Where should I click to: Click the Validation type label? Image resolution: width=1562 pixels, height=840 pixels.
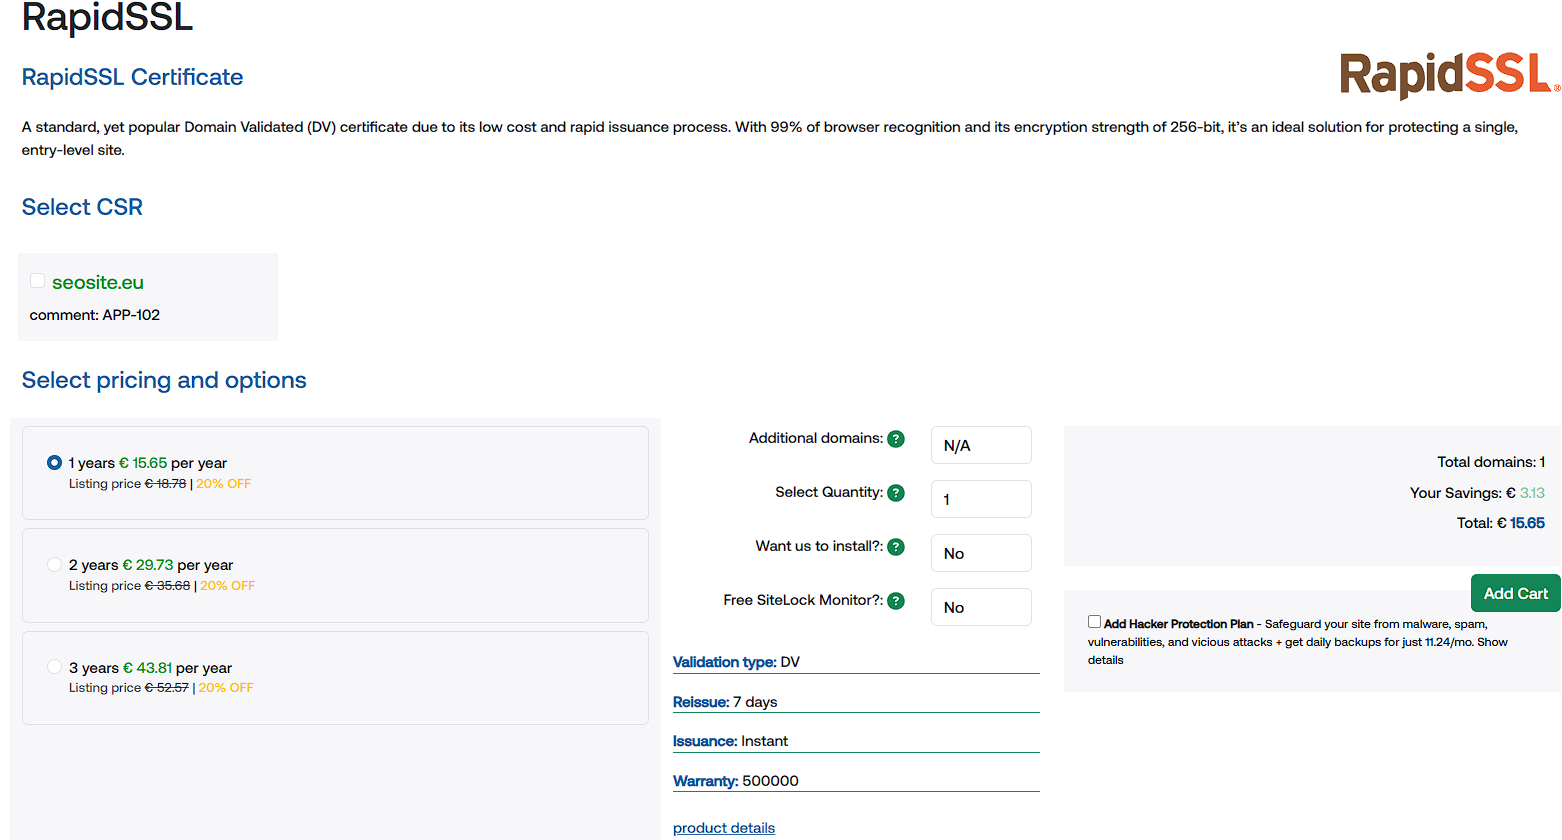(x=724, y=662)
